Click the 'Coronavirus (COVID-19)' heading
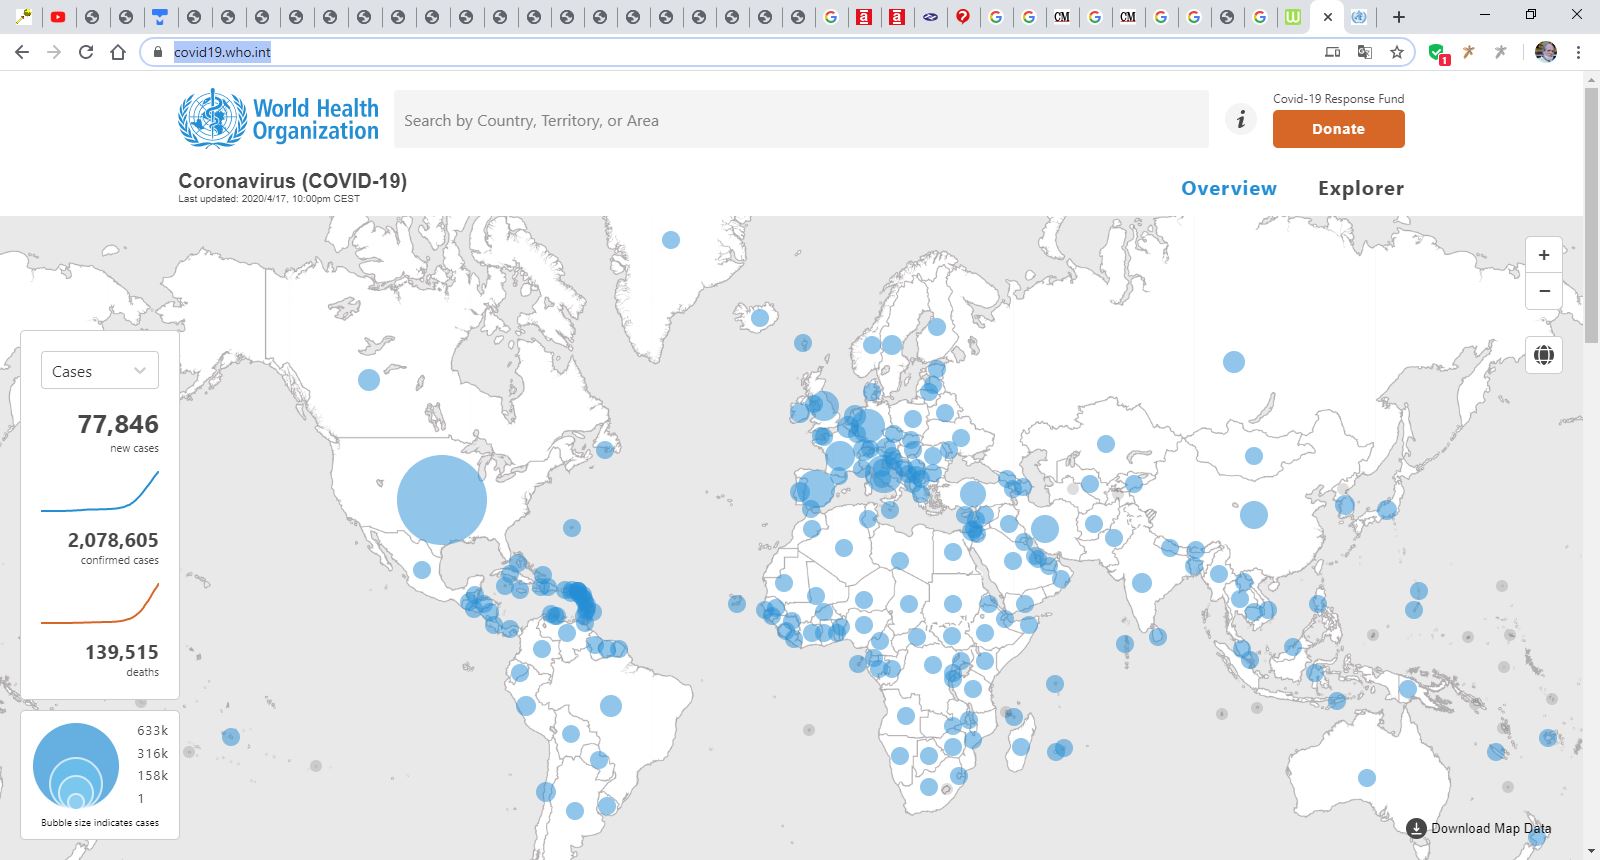Image resolution: width=1600 pixels, height=860 pixels. 292,181
